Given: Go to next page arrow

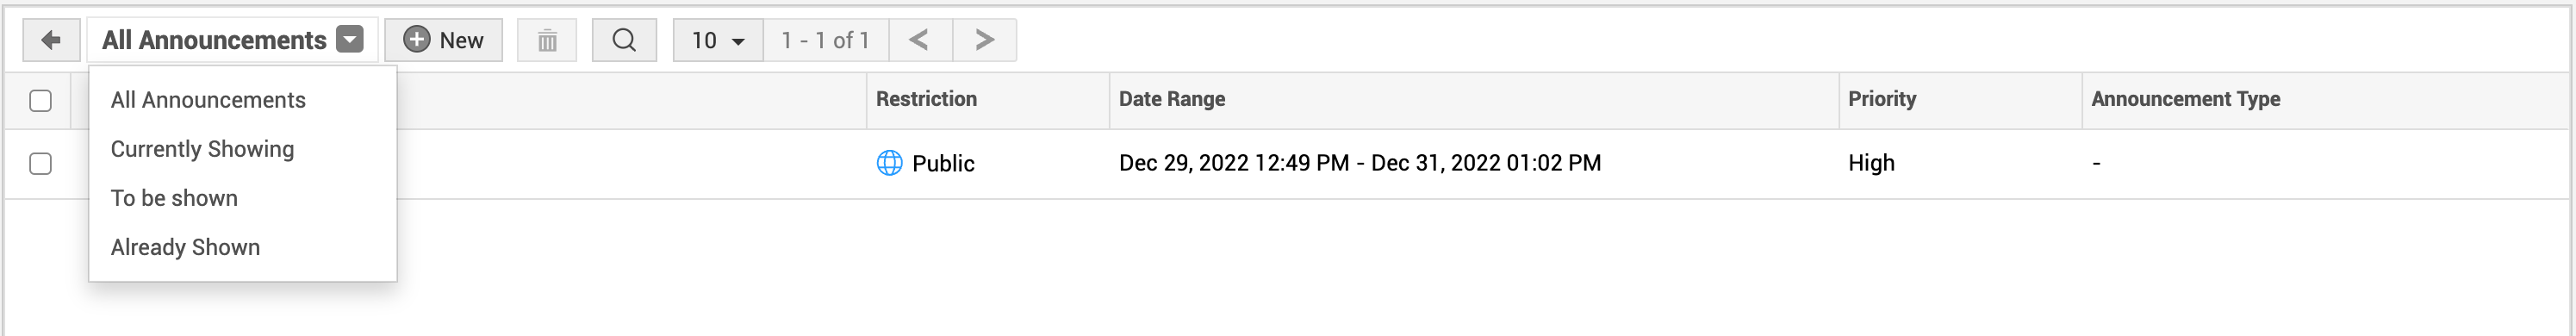Looking at the screenshot, I should point(985,40).
